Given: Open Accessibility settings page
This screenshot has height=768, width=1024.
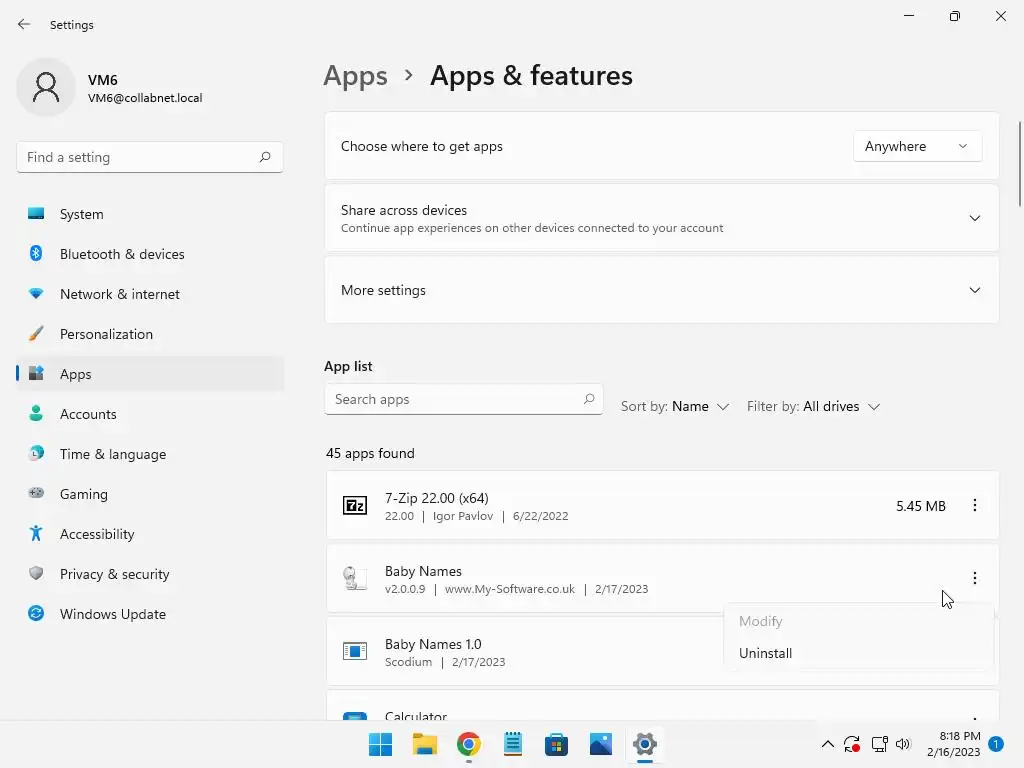Looking at the screenshot, I should 96,534.
